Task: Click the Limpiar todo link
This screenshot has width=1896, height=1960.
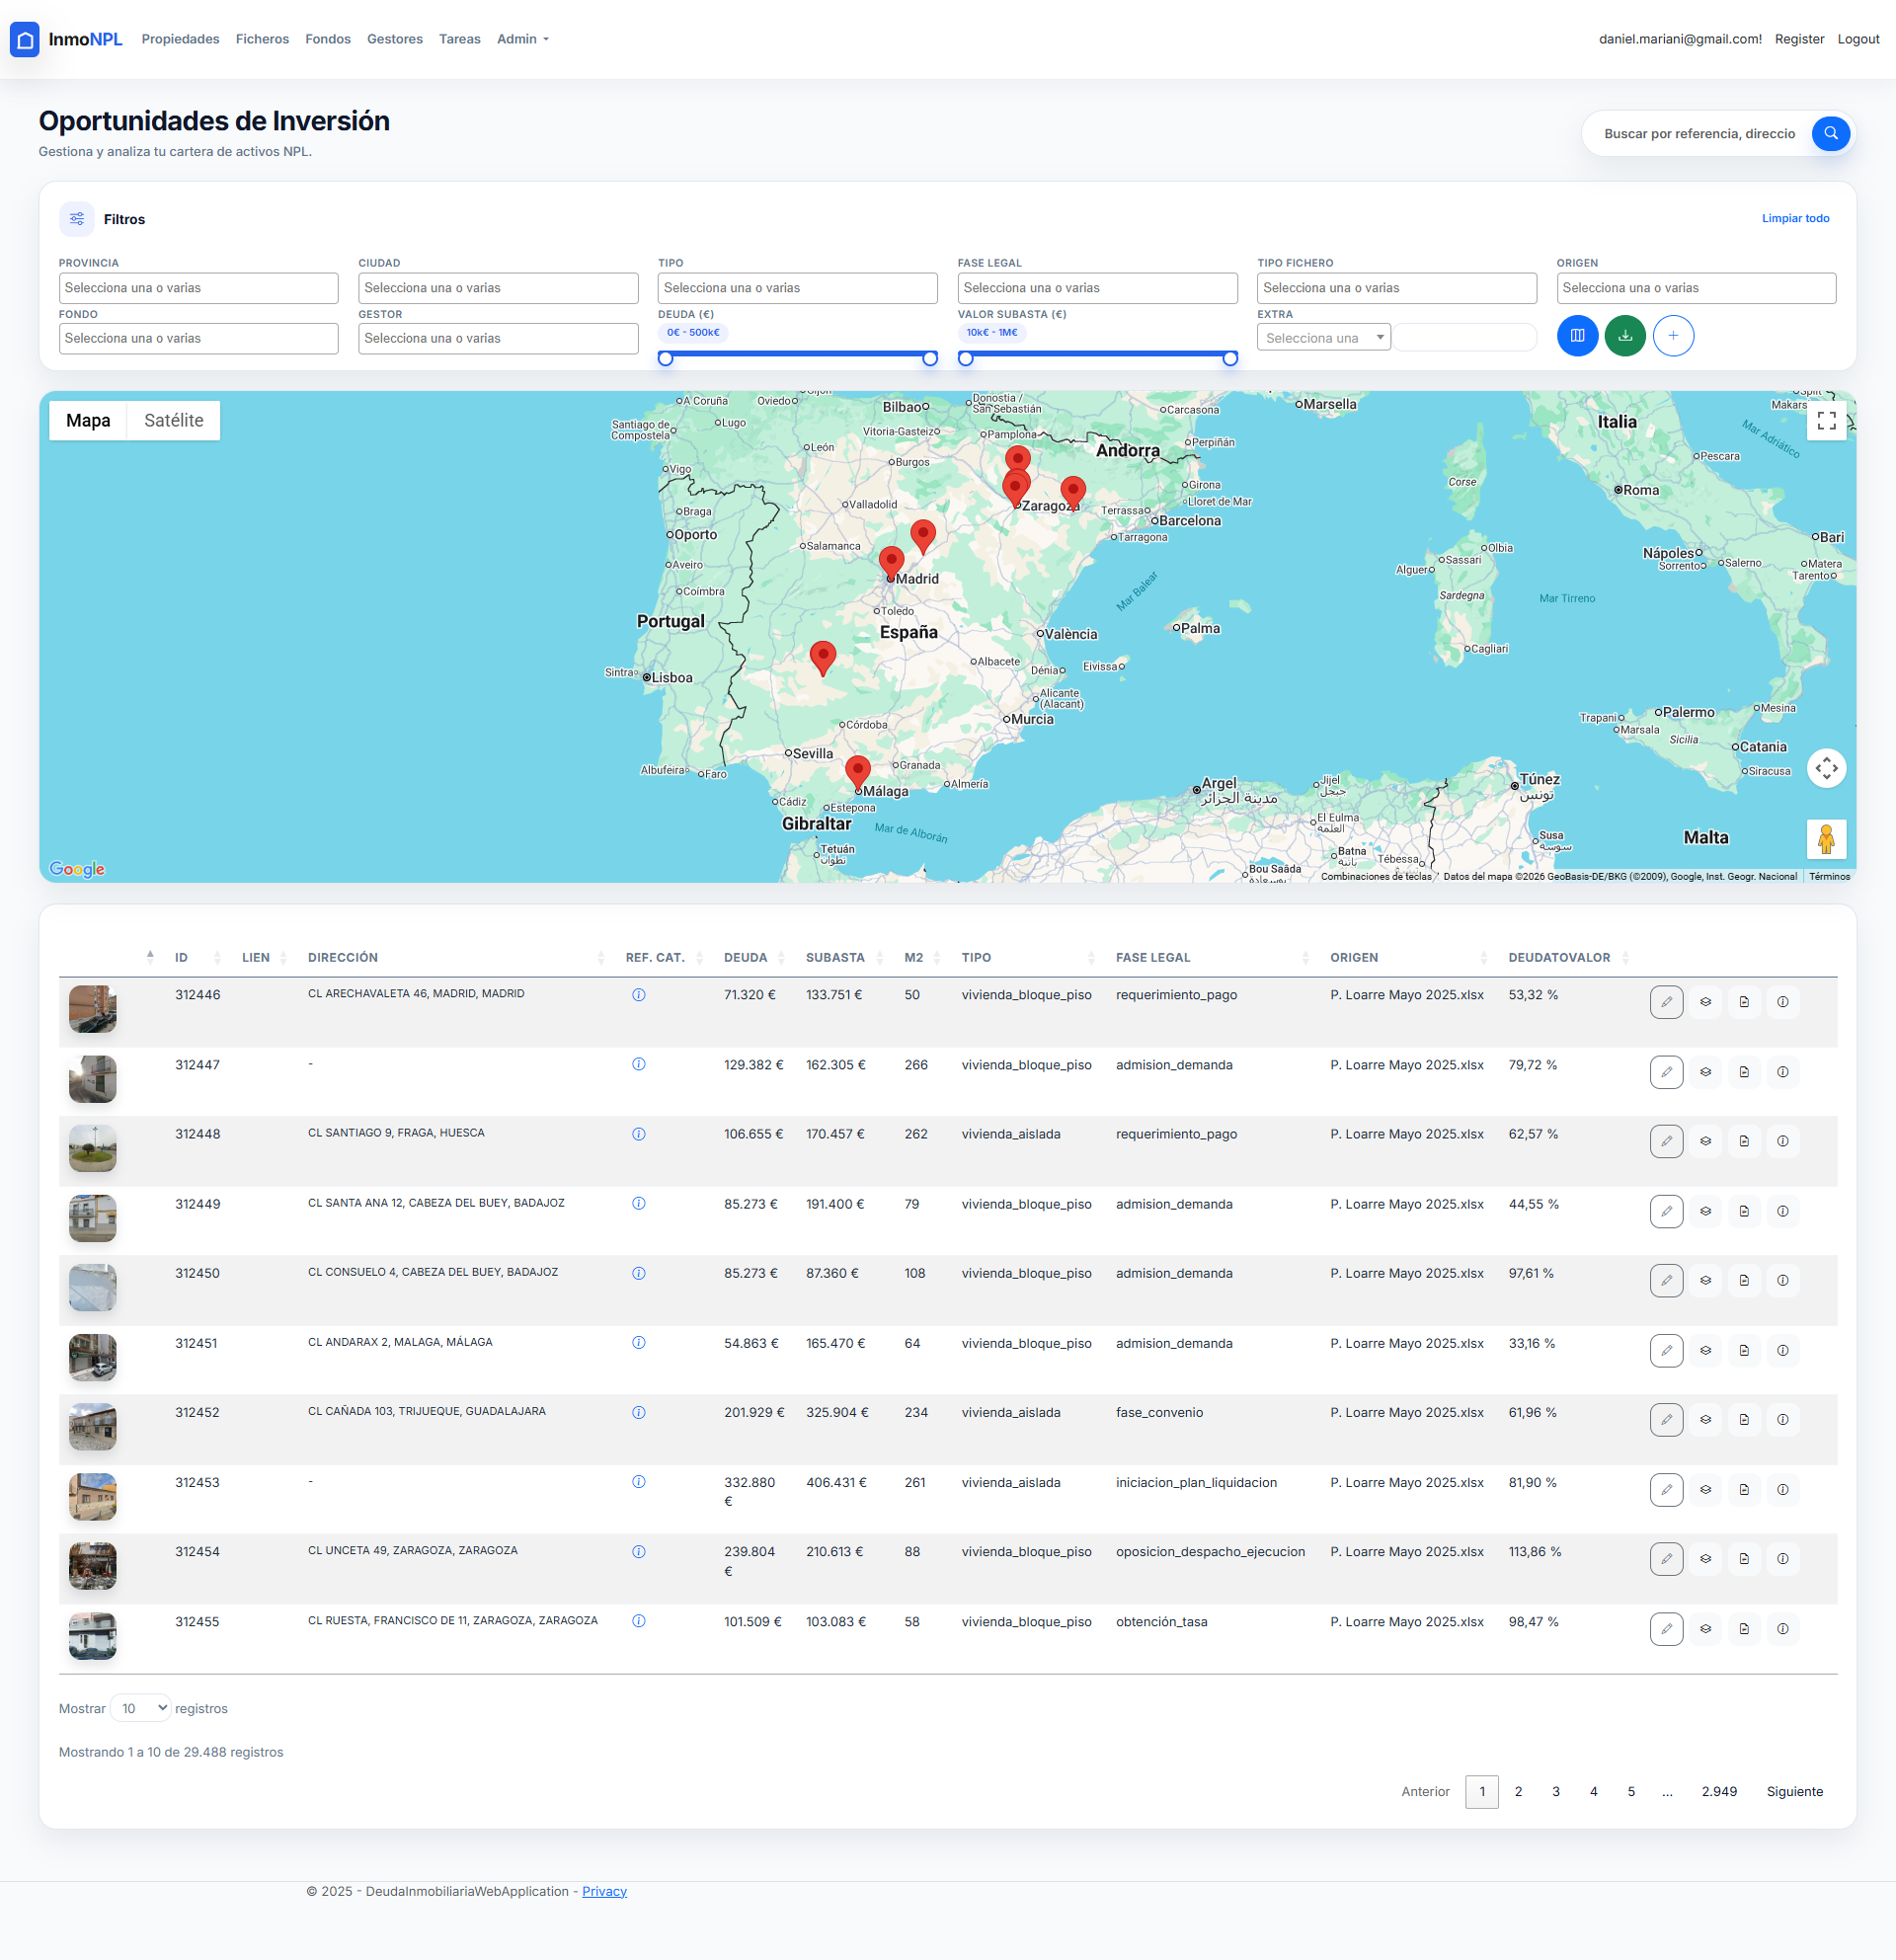Action: click(x=1795, y=219)
